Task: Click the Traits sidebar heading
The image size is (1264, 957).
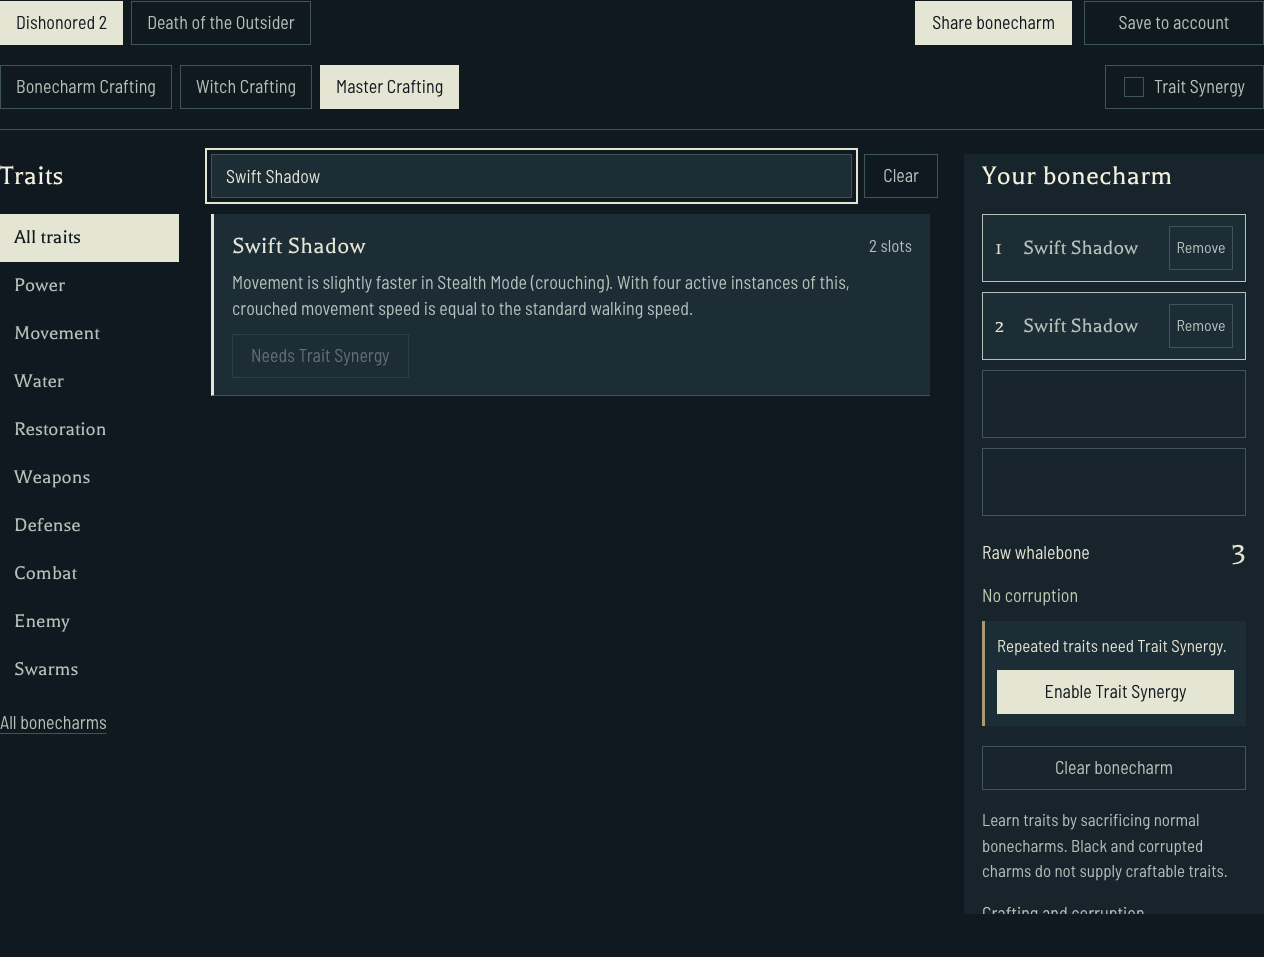Action: (32, 176)
